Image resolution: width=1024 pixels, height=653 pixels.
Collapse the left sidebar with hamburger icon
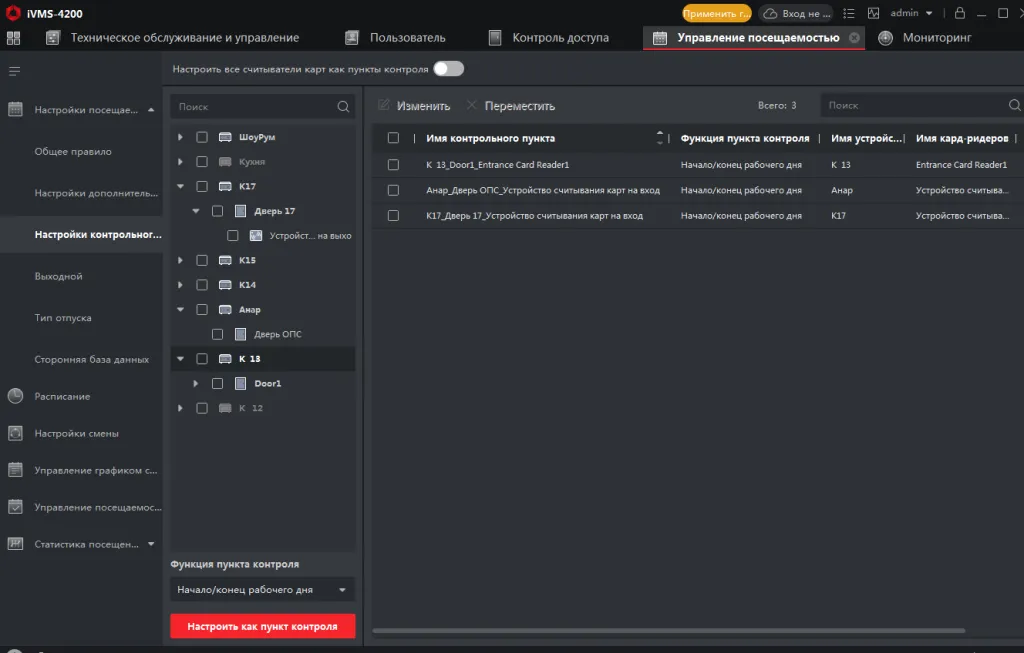pos(15,71)
